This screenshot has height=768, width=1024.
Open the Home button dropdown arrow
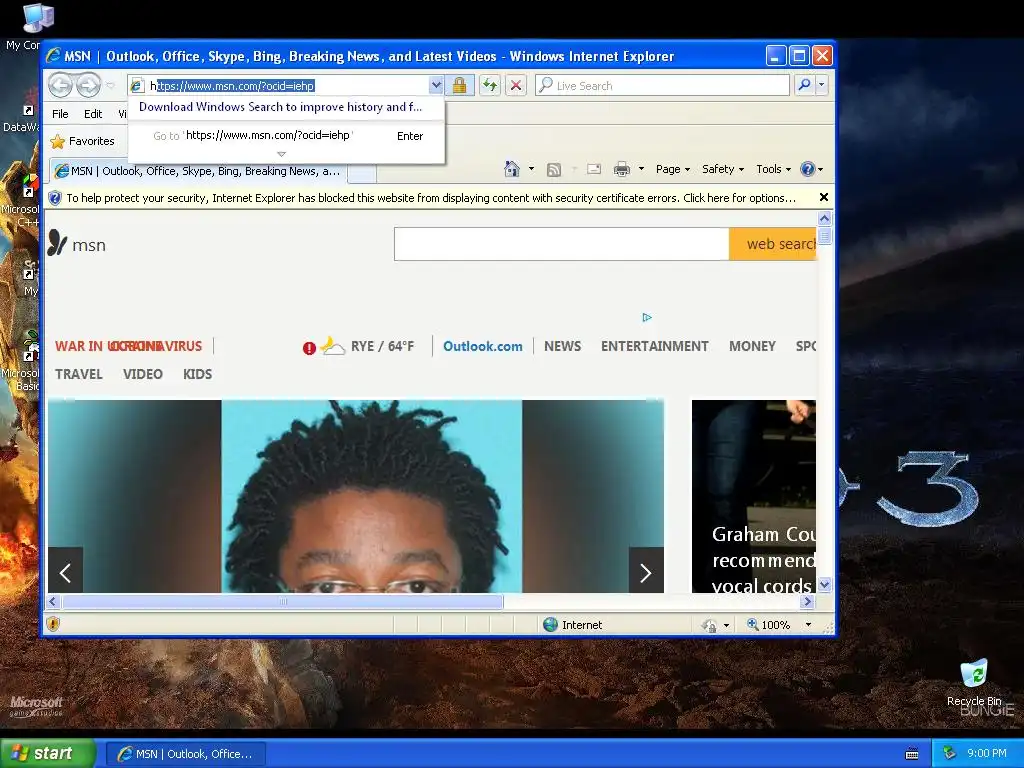pos(532,169)
